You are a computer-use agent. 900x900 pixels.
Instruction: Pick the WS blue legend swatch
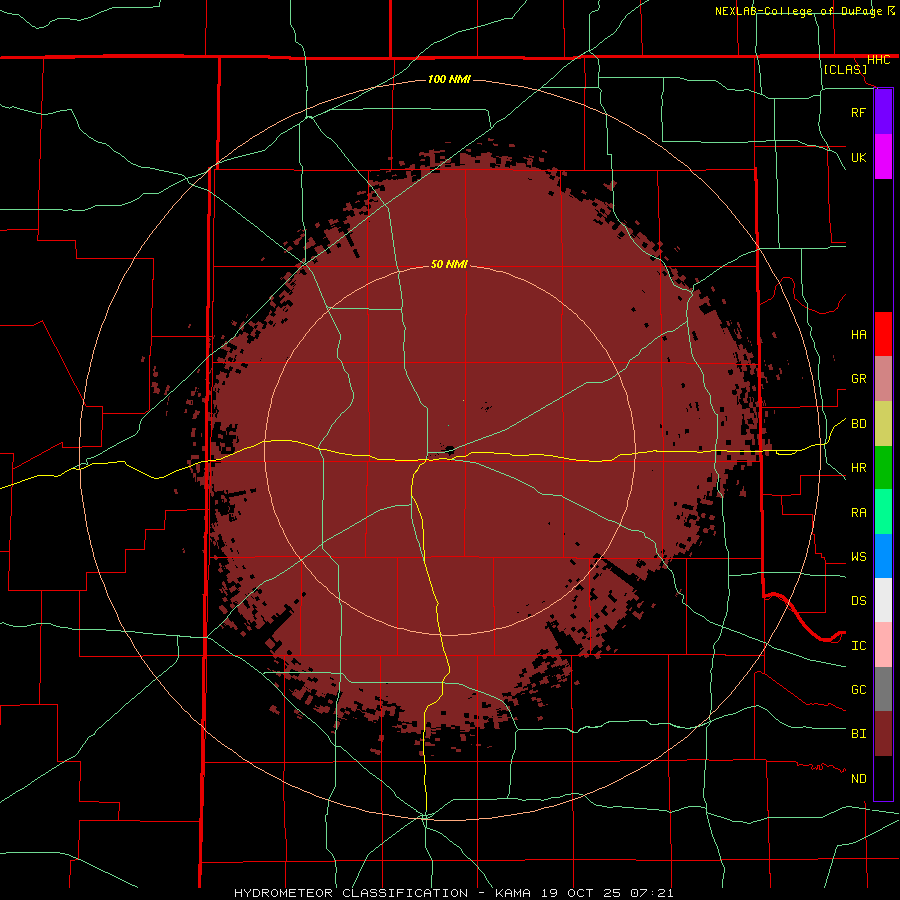[x=883, y=556]
